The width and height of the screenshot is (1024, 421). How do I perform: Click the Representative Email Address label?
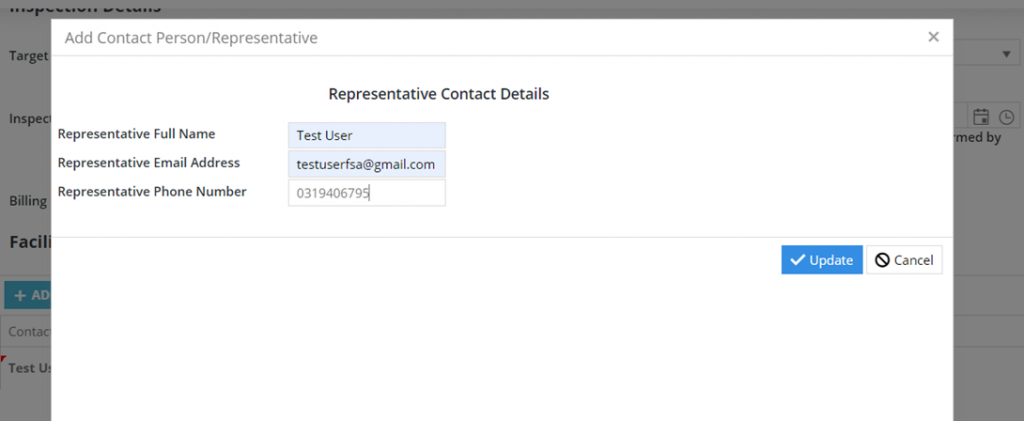(x=149, y=163)
